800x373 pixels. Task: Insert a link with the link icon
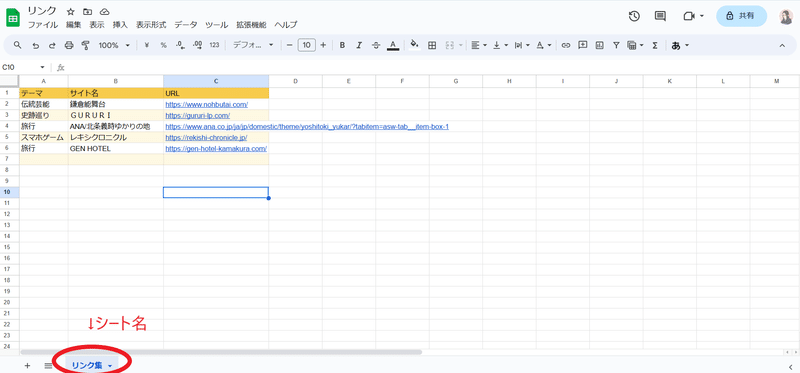point(565,45)
